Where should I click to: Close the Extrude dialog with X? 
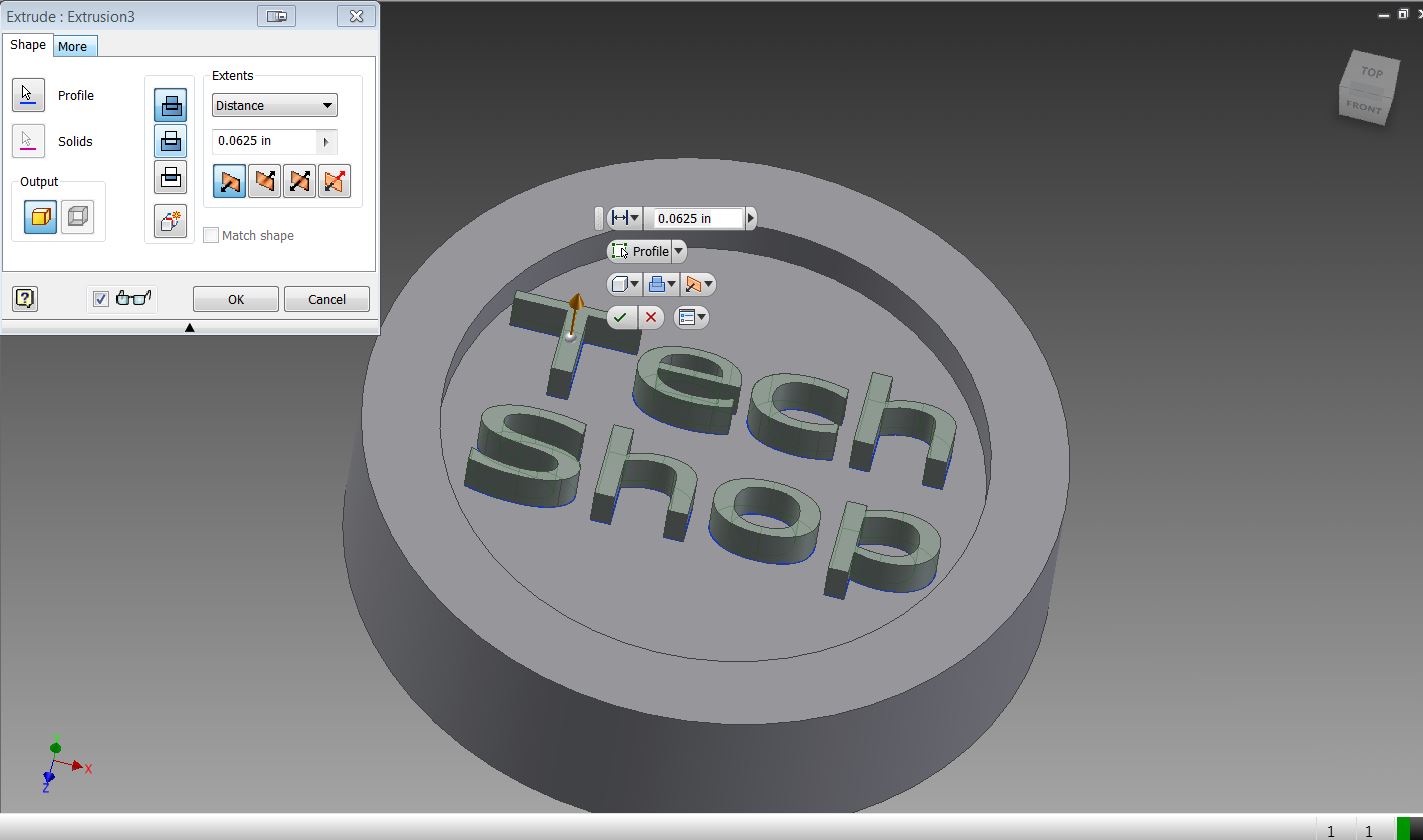(356, 16)
